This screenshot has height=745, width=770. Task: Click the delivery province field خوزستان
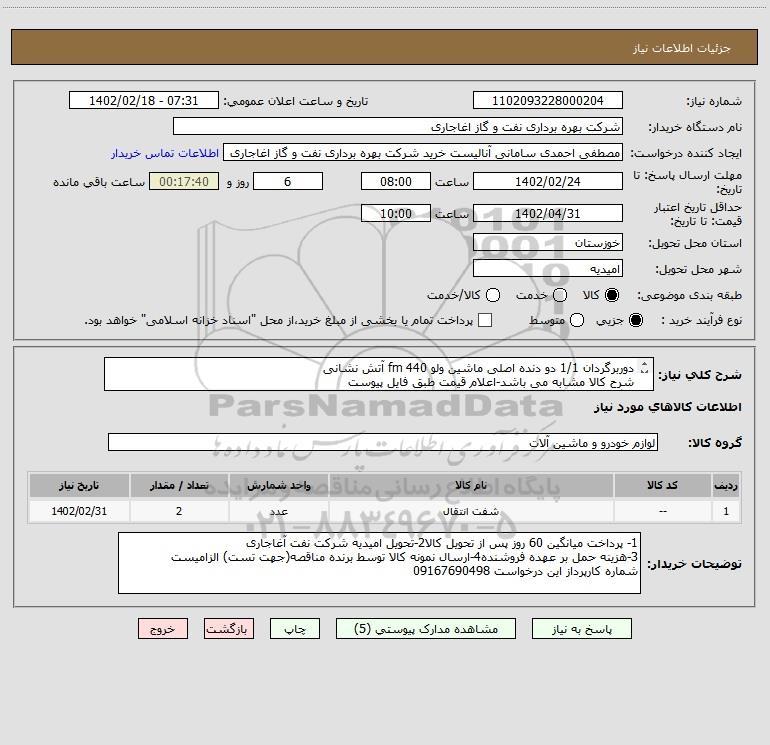[x=548, y=243]
